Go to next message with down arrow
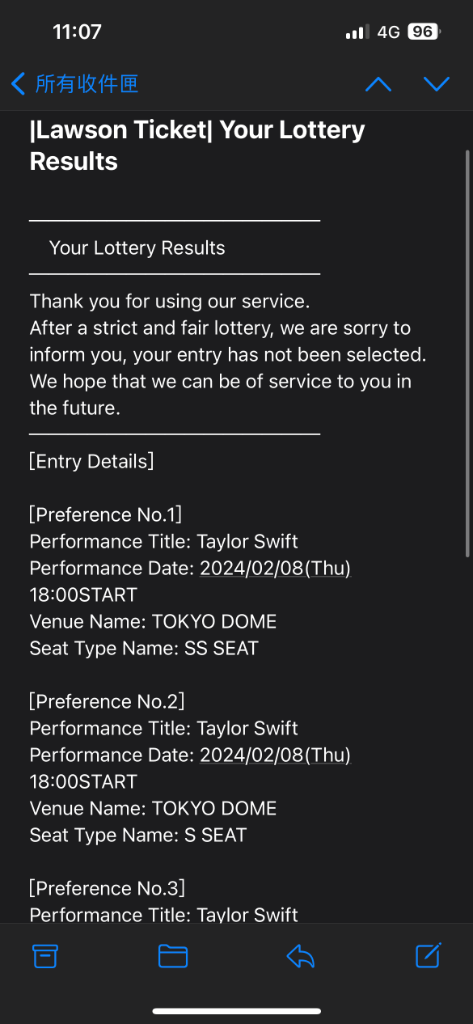The image size is (473, 1024). click(x=436, y=84)
